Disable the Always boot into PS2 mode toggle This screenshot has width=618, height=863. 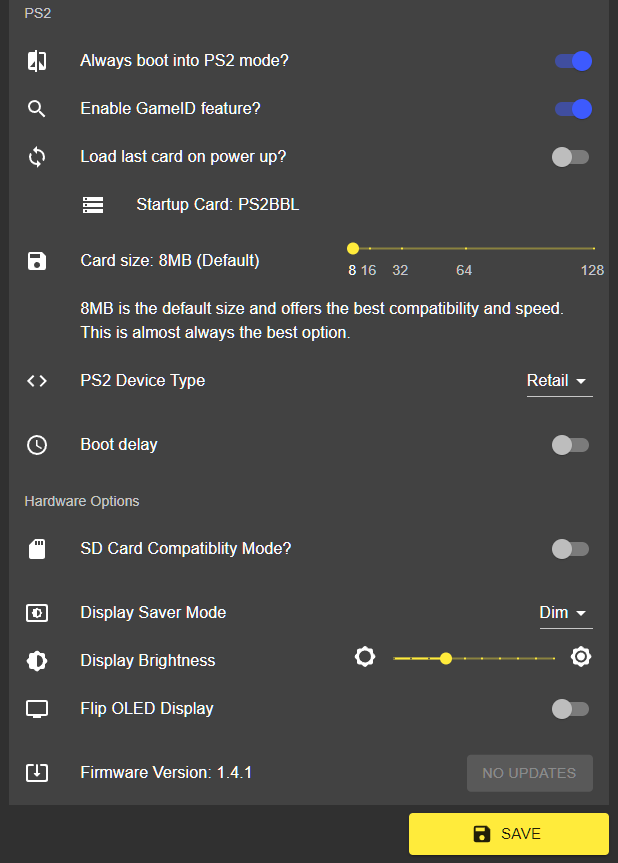tap(571, 61)
